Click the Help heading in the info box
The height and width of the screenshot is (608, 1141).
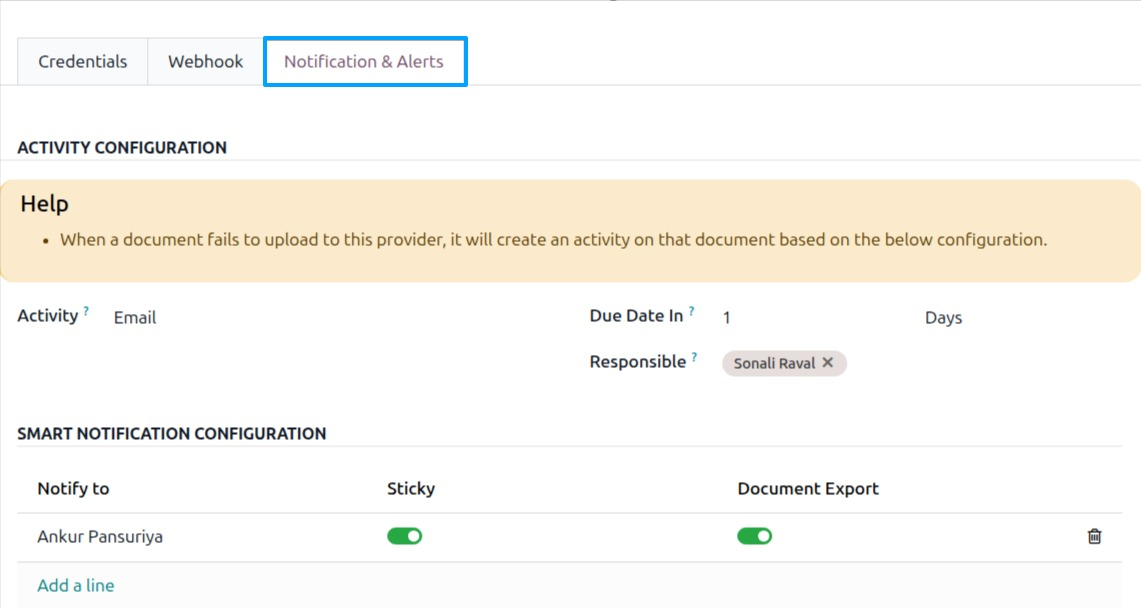(x=44, y=204)
